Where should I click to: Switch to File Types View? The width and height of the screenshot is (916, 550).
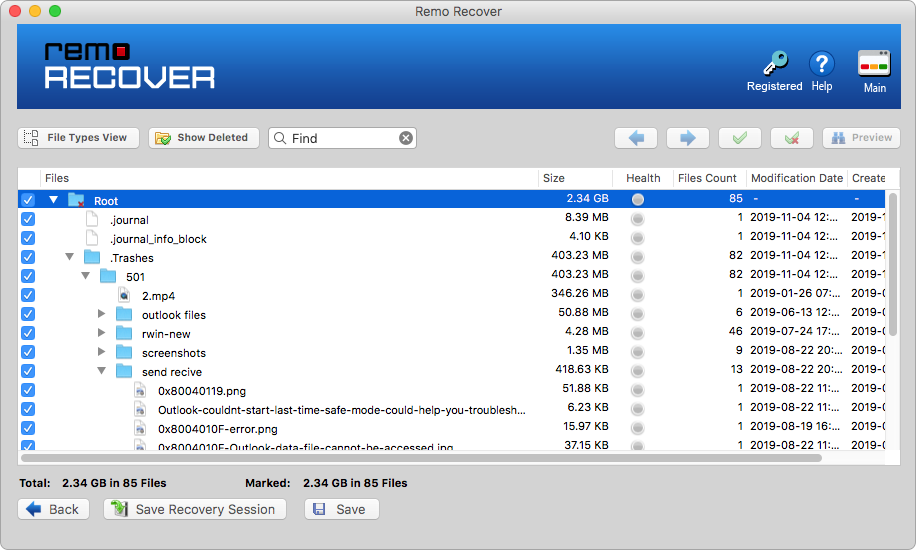(78, 138)
